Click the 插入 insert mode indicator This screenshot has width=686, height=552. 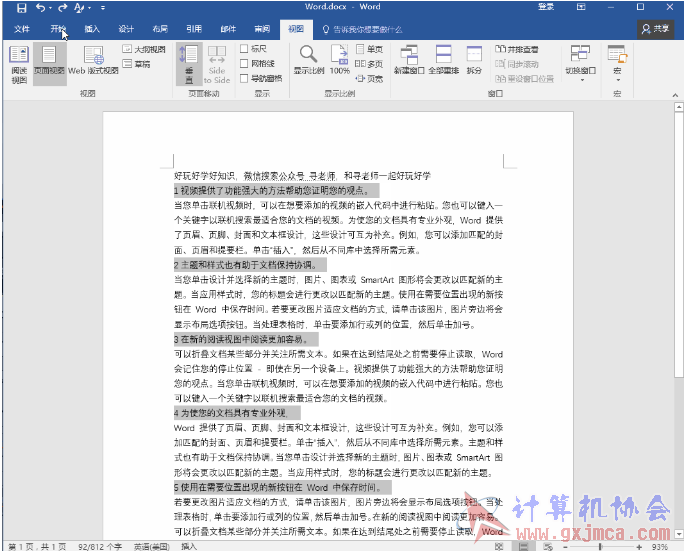pos(189,547)
